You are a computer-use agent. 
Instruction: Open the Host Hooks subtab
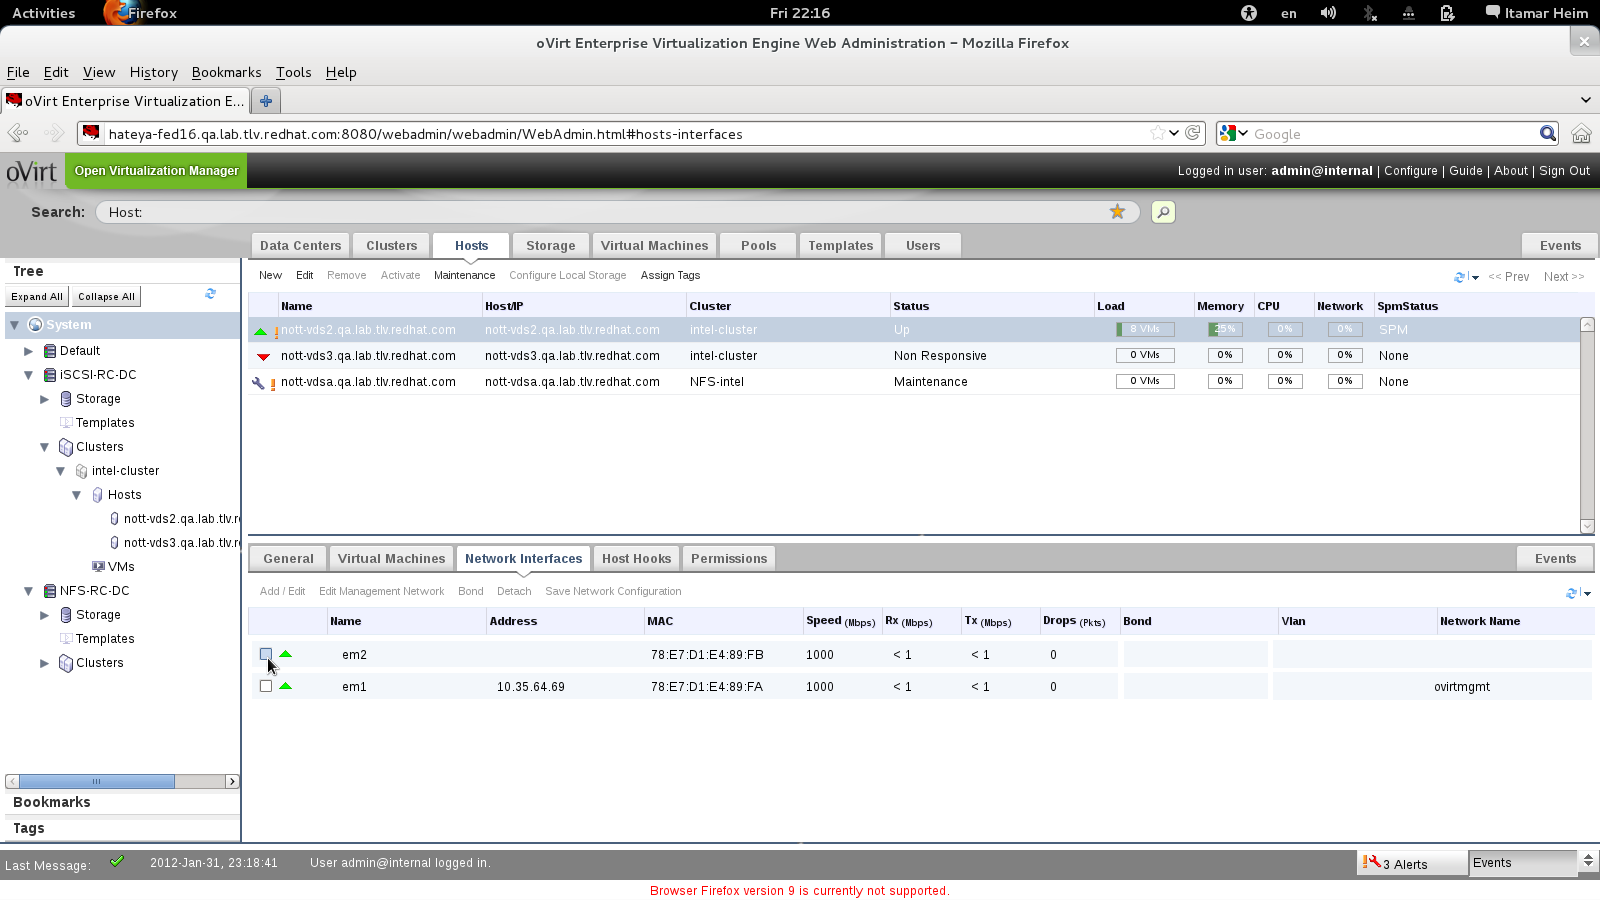pos(636,558)
